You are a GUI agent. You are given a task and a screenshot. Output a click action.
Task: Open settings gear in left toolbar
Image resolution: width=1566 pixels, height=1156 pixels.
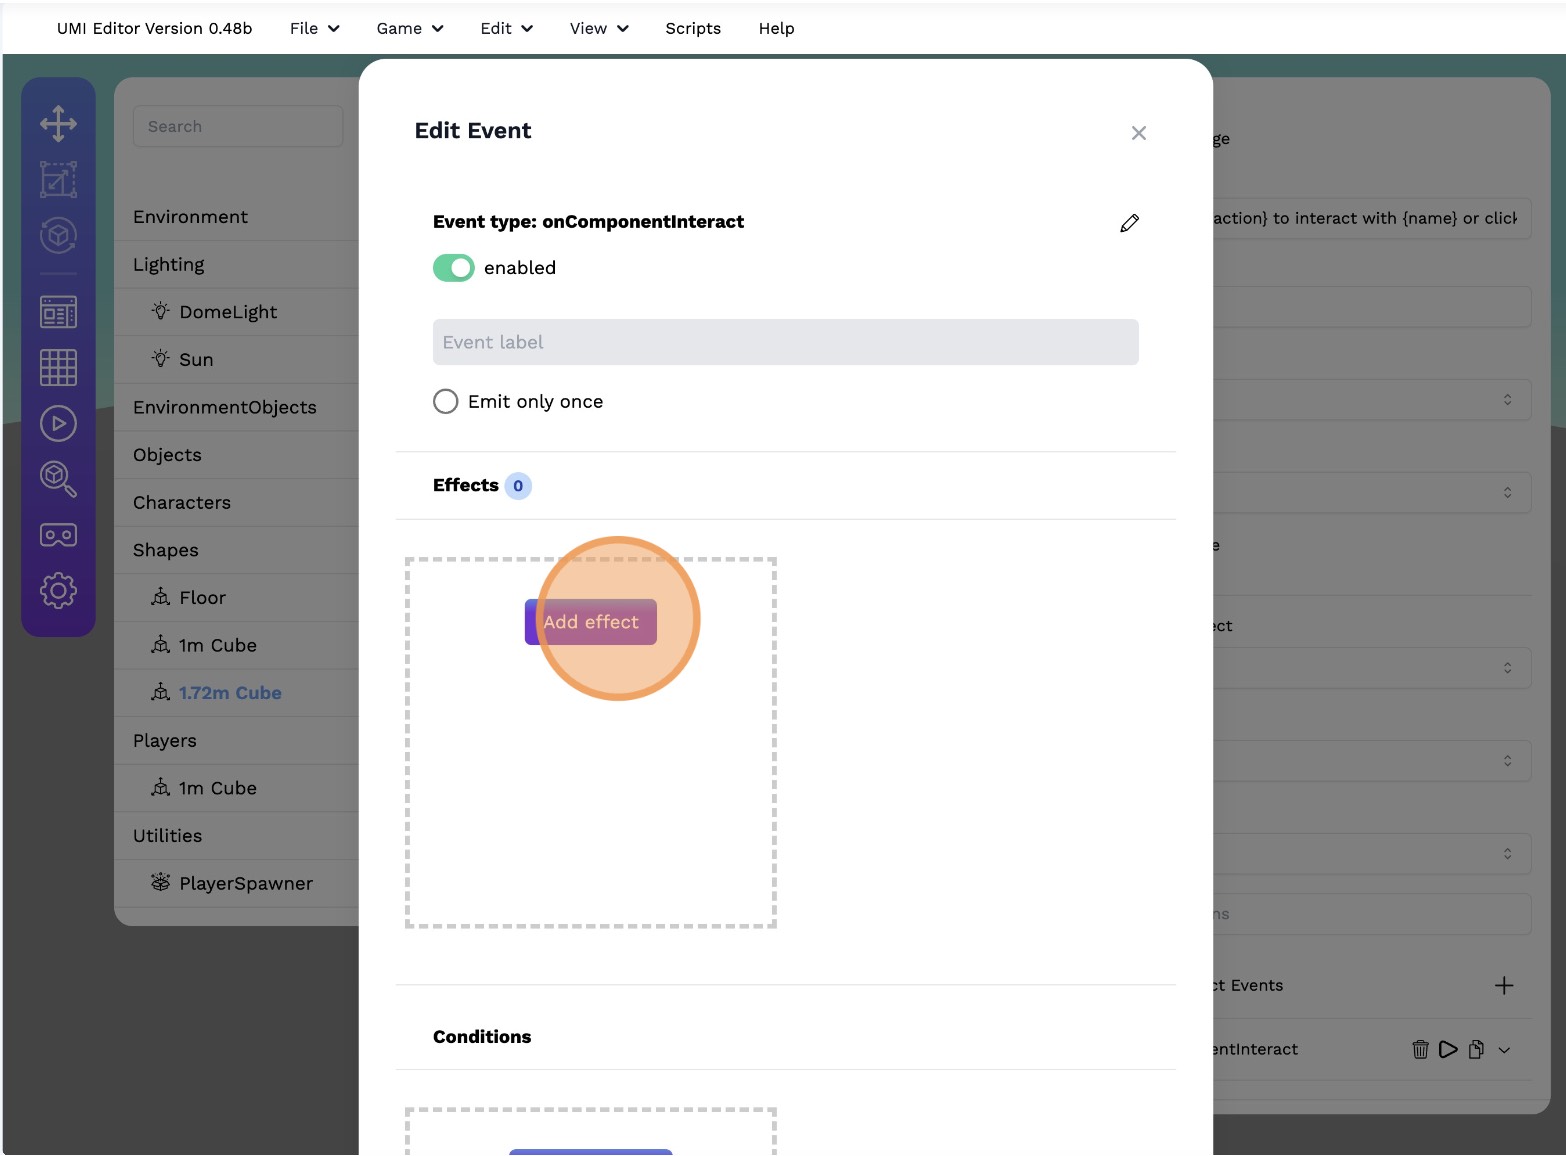pyautogui.click(x=58, y=591)
